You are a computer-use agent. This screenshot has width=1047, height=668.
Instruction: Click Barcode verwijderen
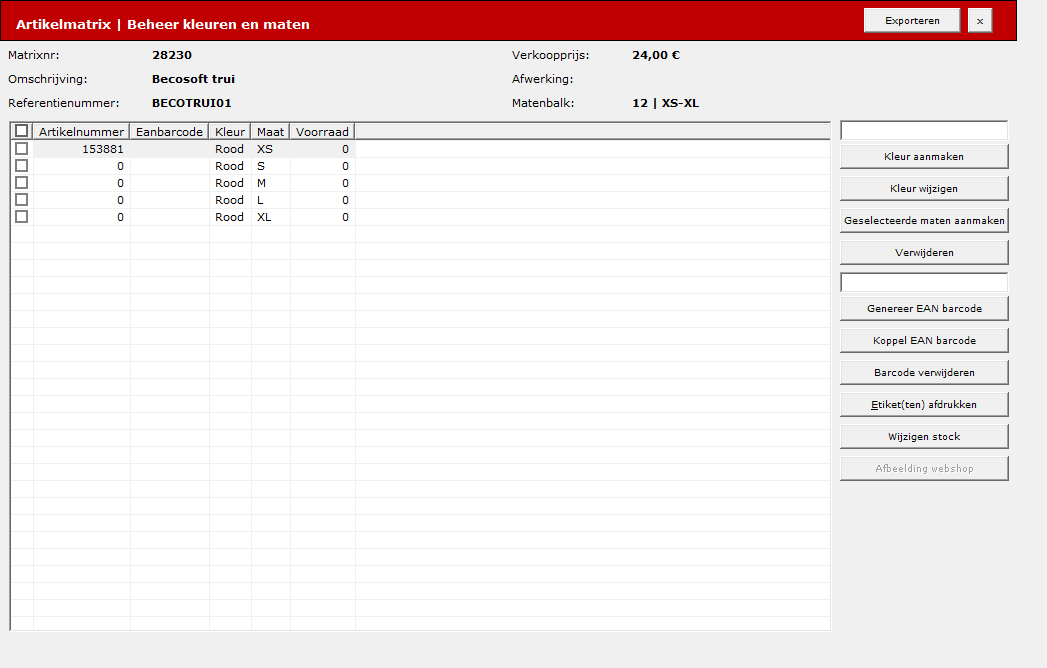point(924,373)
